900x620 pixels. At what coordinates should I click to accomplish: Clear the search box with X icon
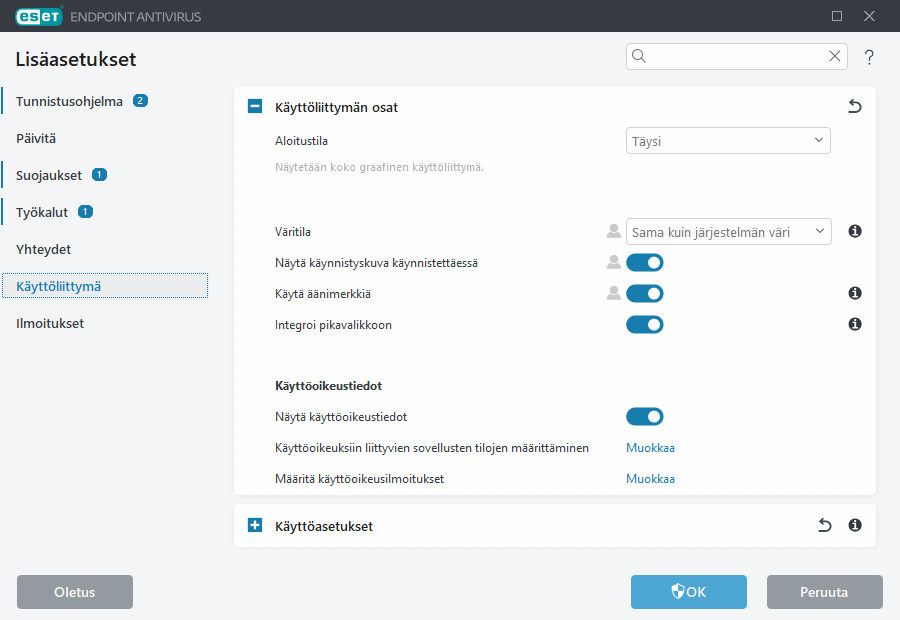834,57
